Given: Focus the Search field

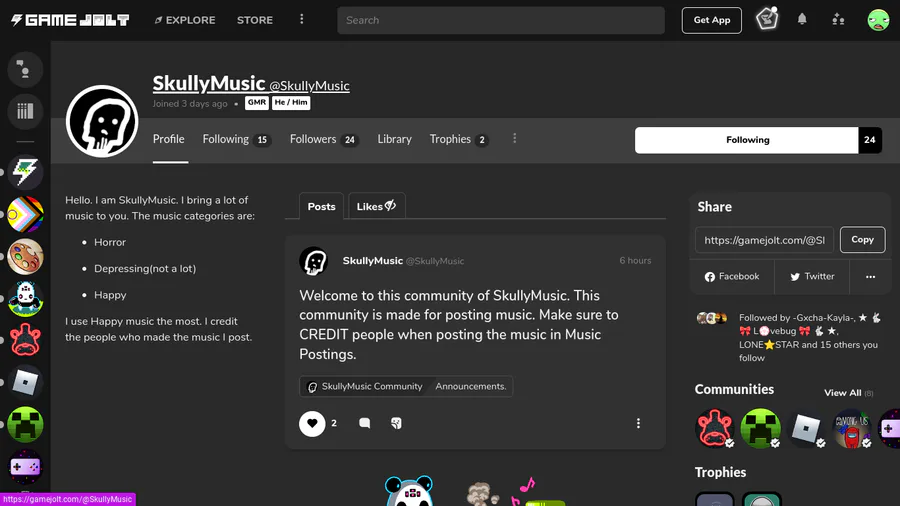Looking at the screenshot, I should pos(501,20).
